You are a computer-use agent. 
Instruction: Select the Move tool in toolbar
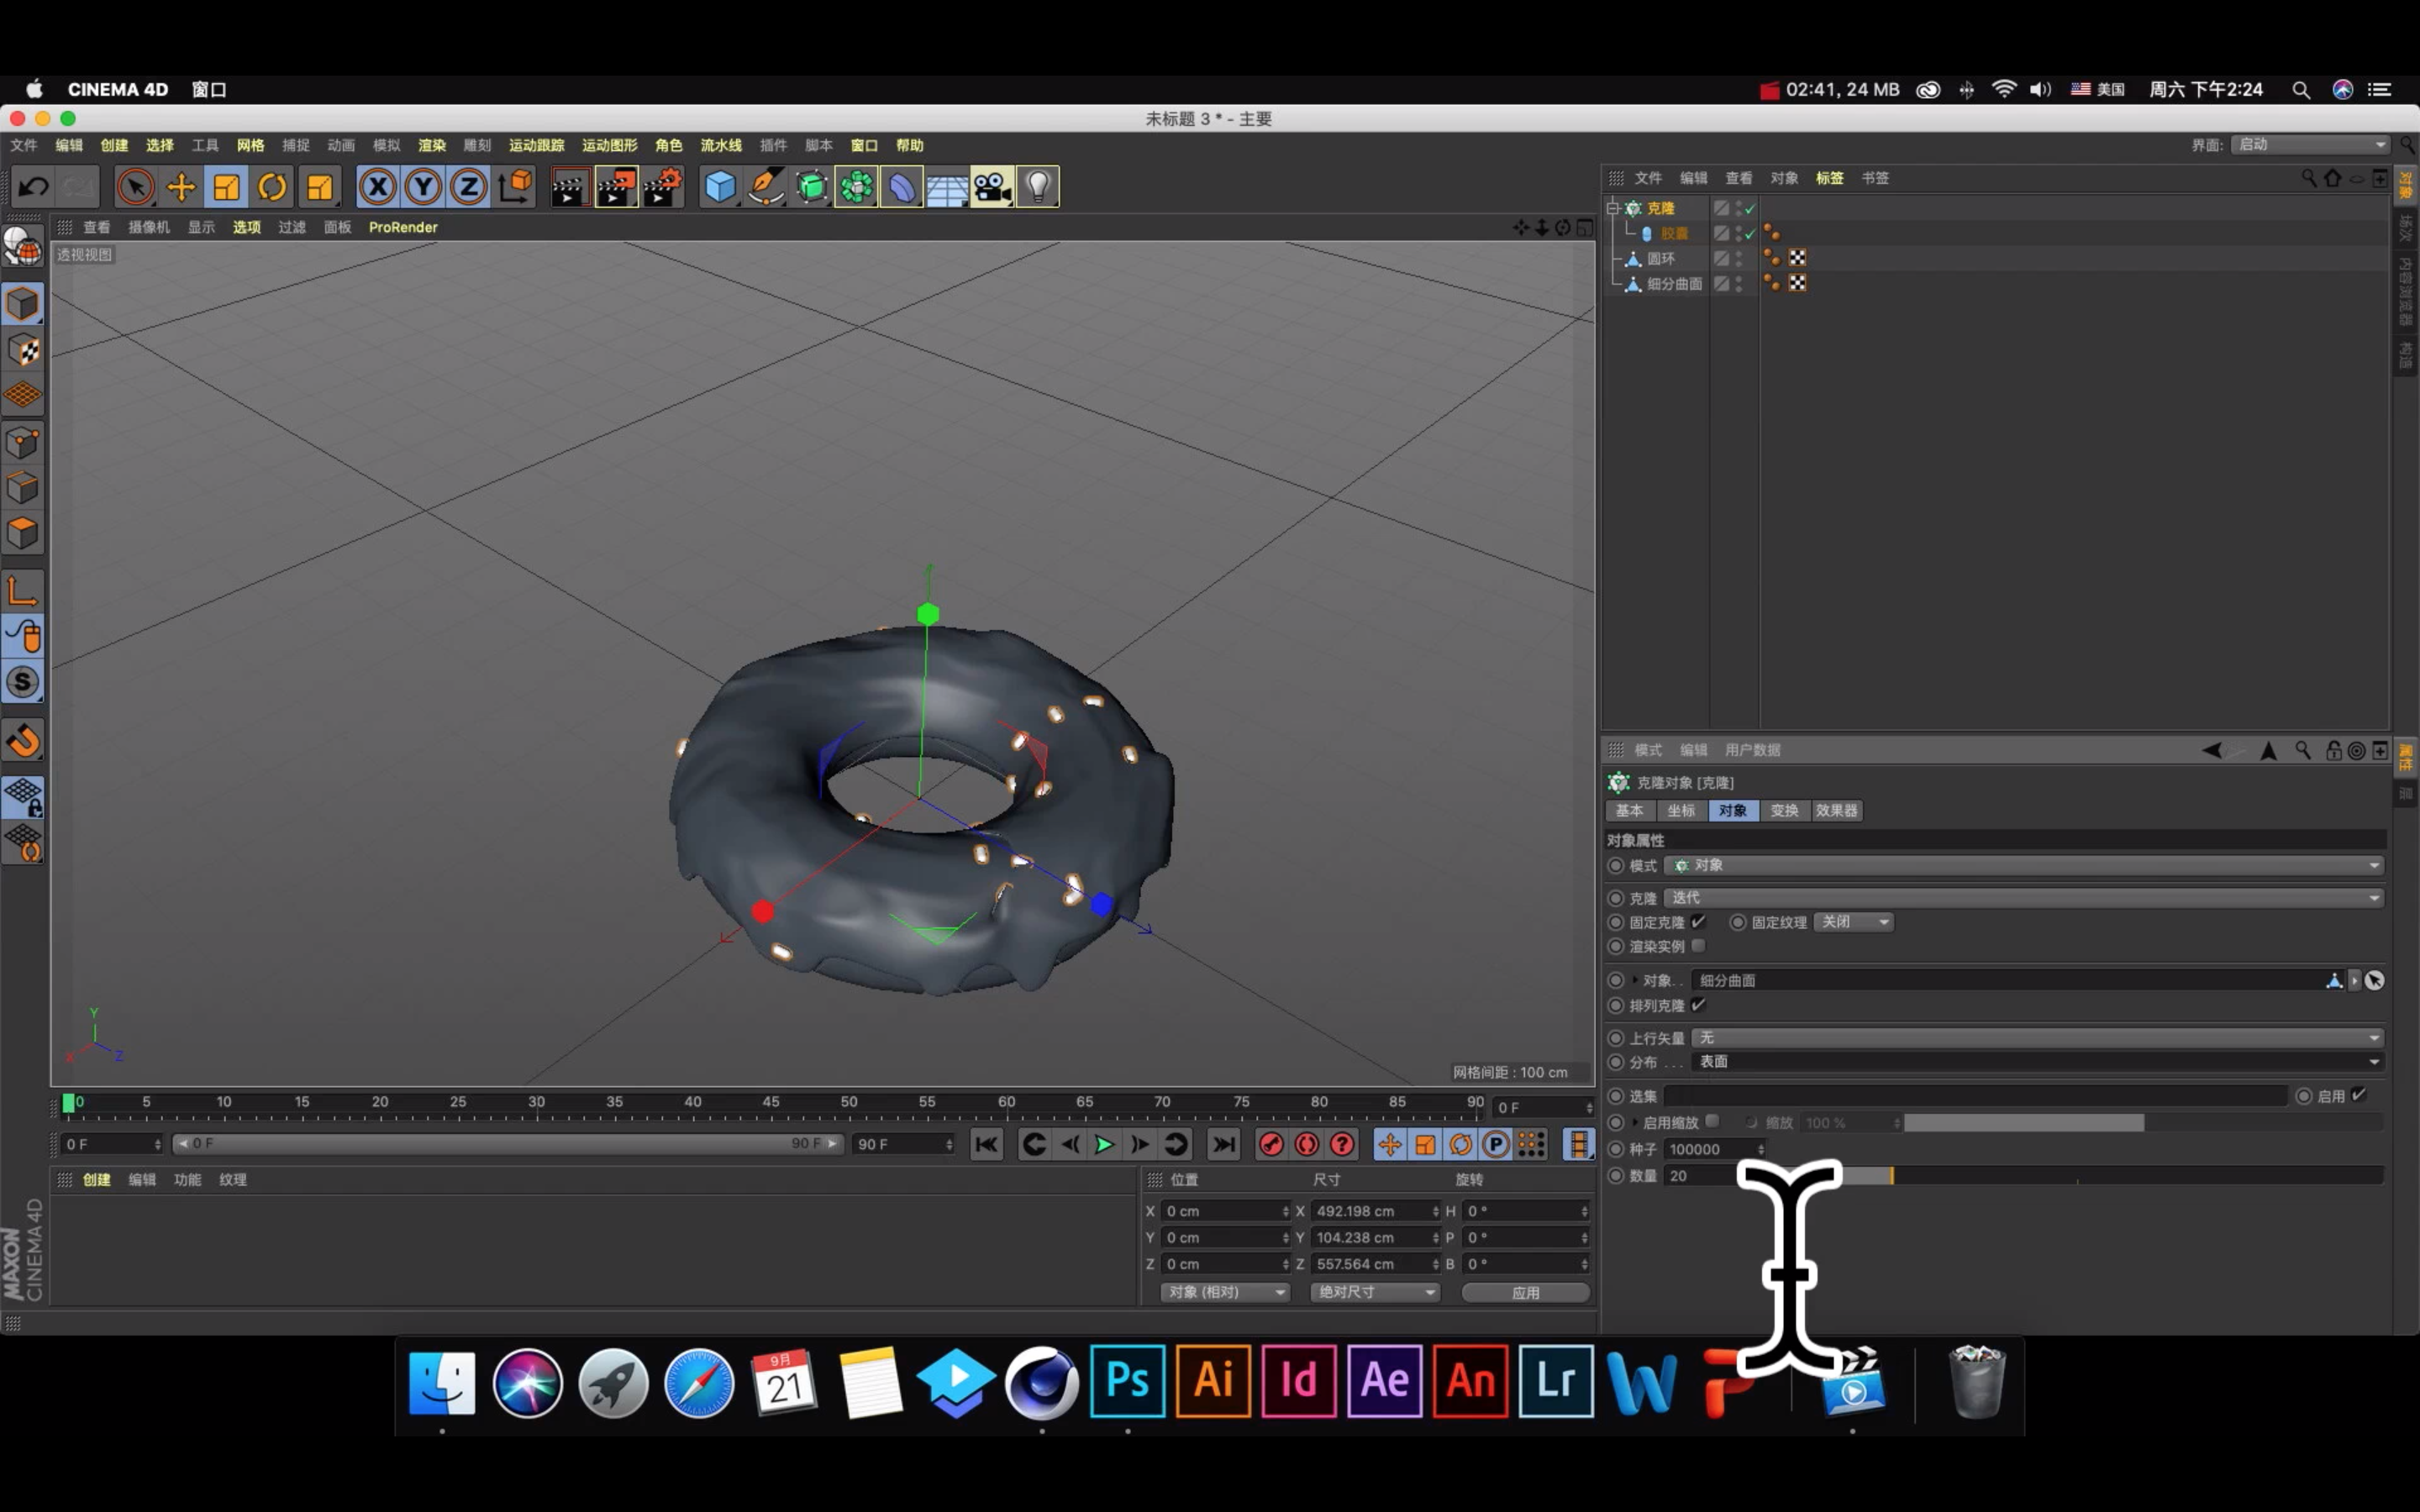(181, 187)
